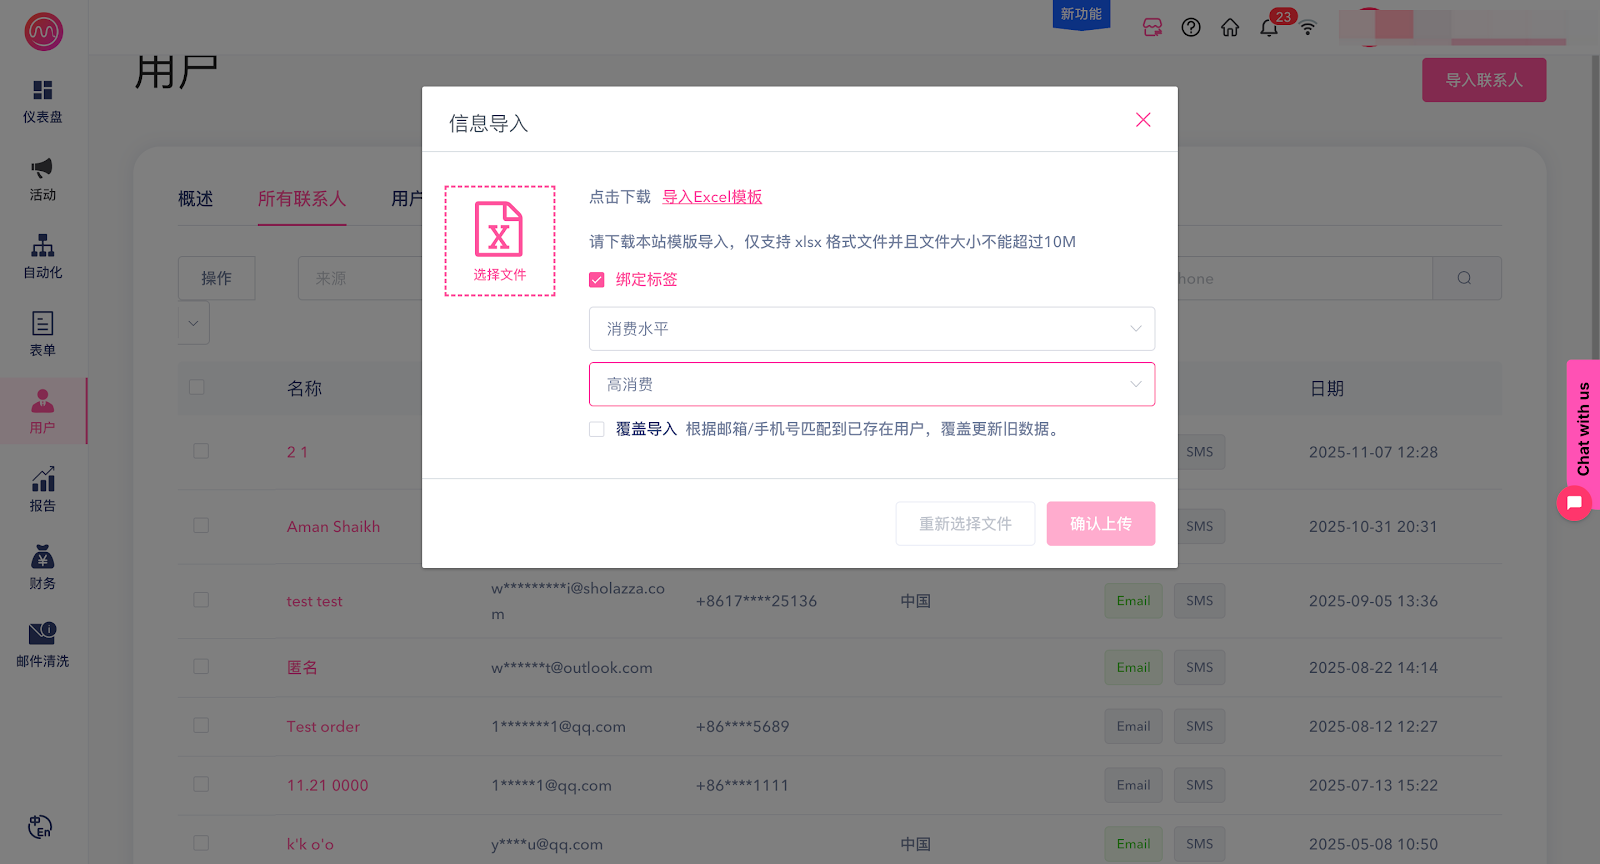Click the home icon in top bar
This screenshot has height=864, width=1600.
coord(1230,27)
